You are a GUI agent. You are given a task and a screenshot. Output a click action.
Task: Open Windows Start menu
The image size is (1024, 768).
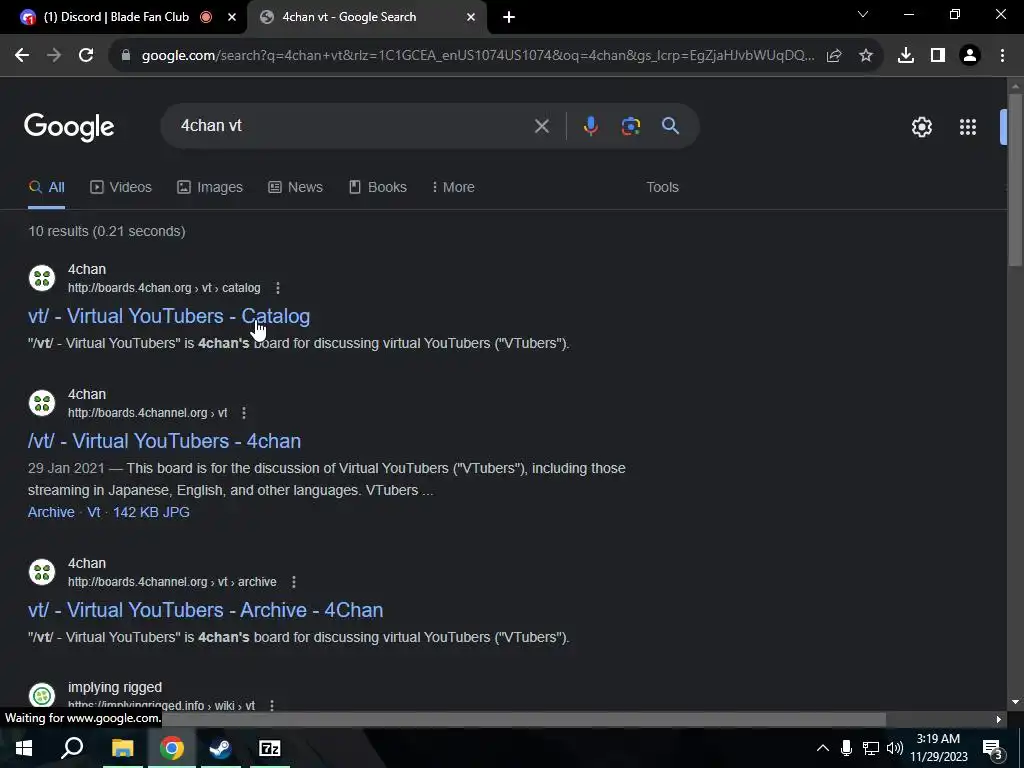[24, 748]
